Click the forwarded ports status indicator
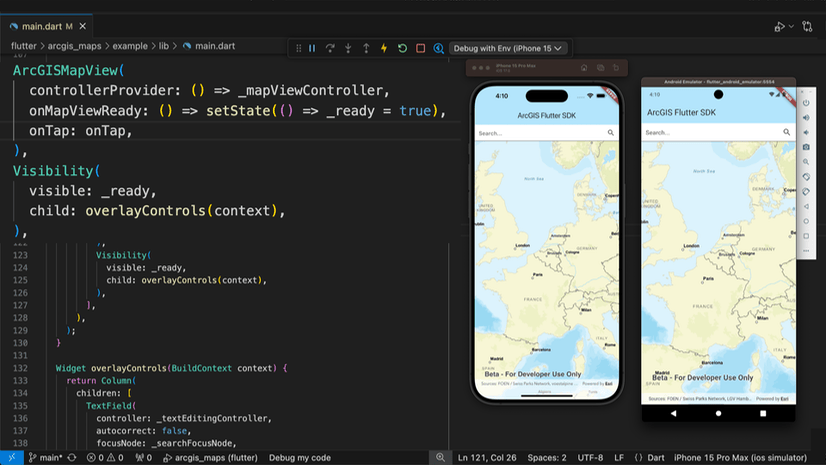Image resolution: width=826 pixels, height=465 pixels. tap(143, 458)
